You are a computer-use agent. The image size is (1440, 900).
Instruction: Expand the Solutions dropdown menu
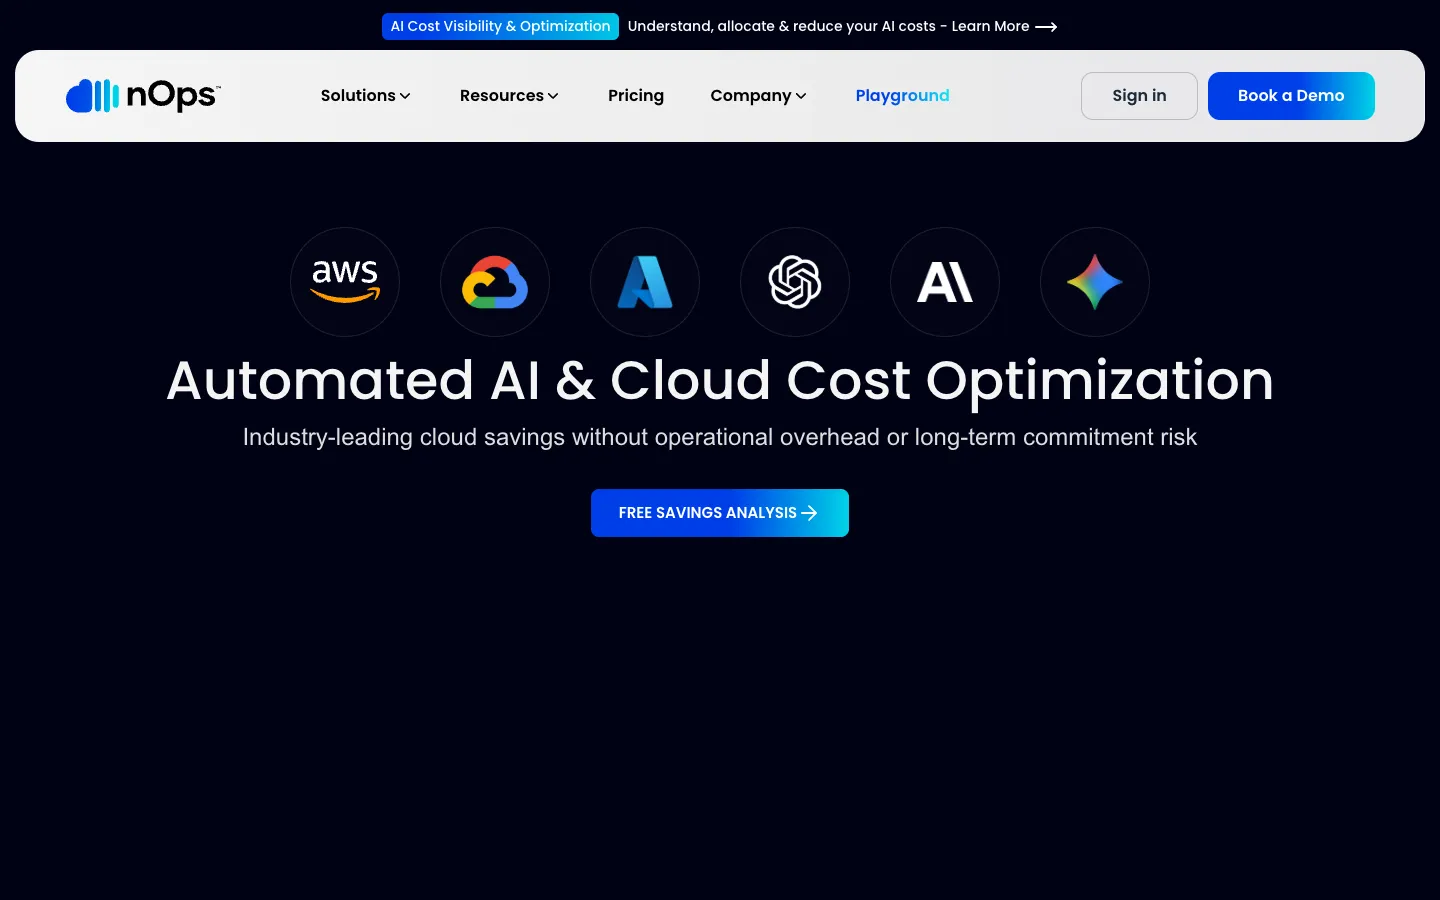coord(365,96)
